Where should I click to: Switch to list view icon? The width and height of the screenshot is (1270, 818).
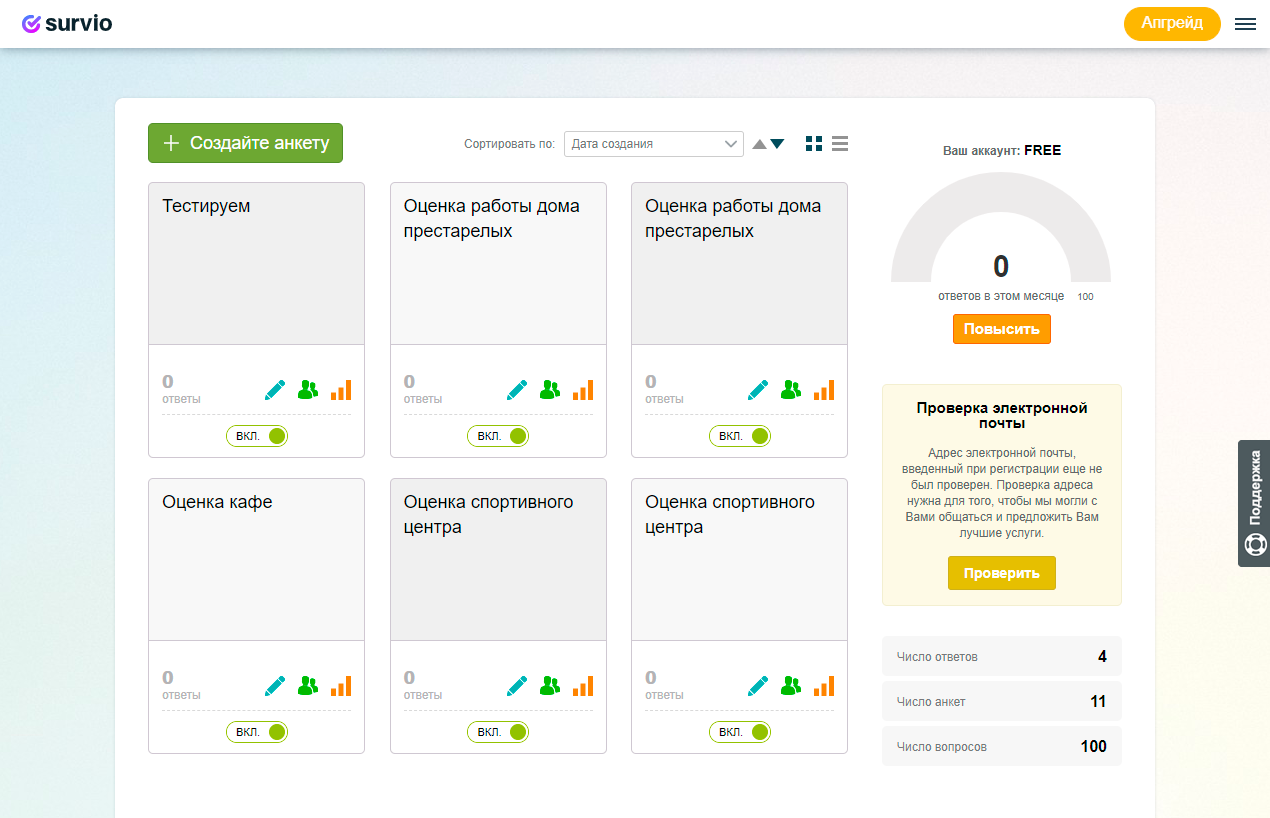click(x=840, y=144)
